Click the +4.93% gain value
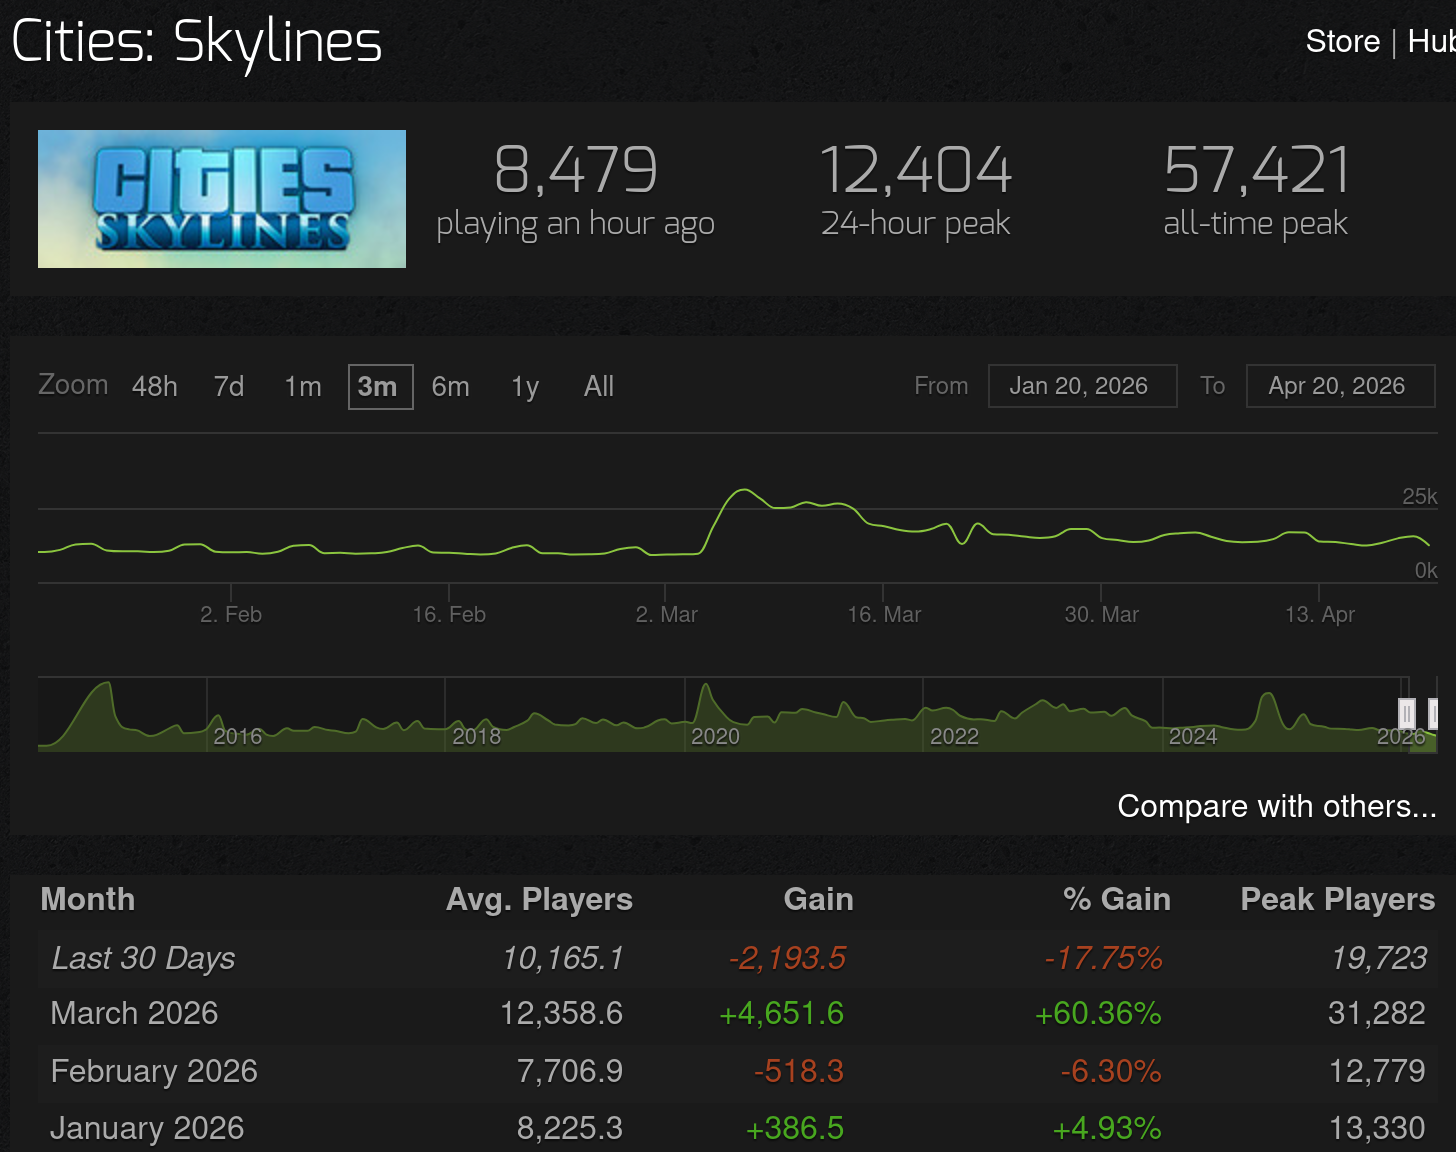This screenshot has width=1456, height=1152. 1107,1128
